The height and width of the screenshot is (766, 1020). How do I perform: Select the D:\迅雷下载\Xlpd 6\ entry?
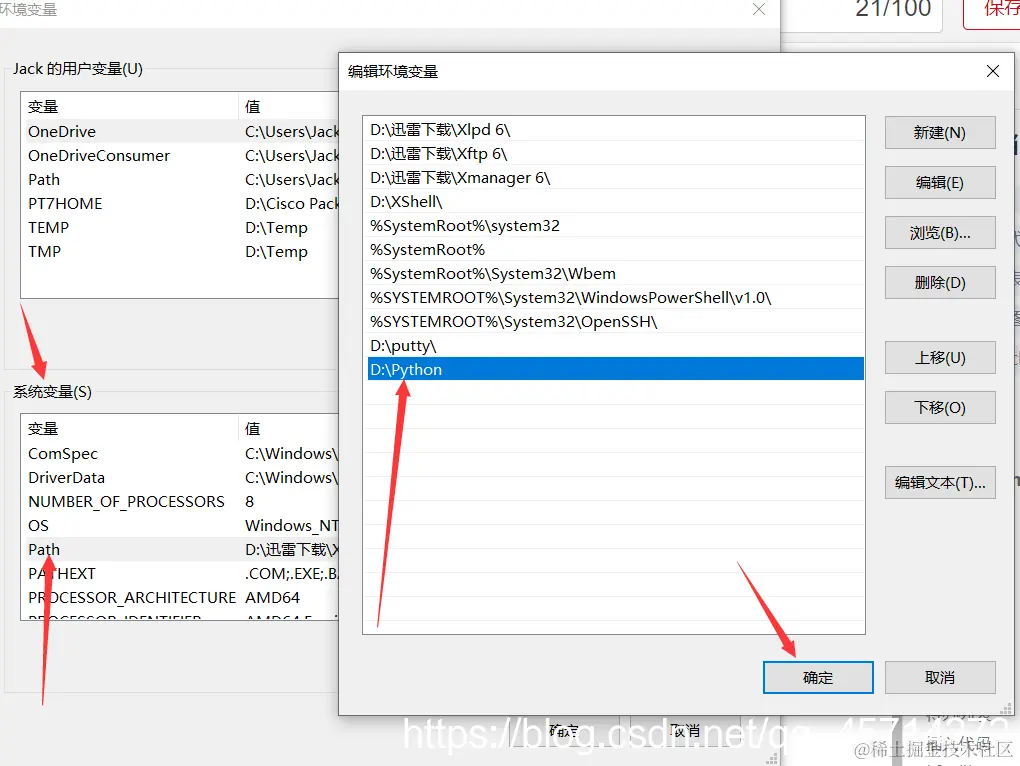(x=615, y=130)
